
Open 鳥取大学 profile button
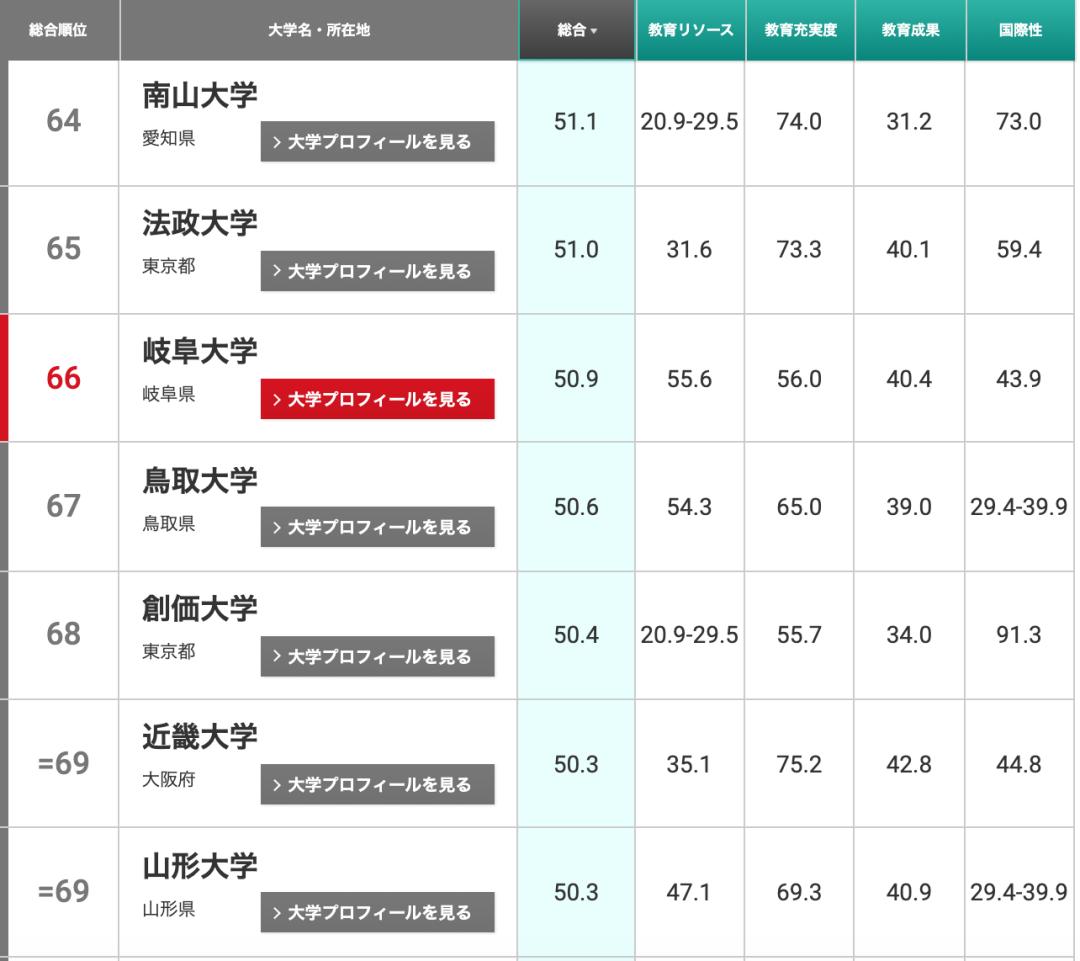pyautogui.click(x=377, y=527)
